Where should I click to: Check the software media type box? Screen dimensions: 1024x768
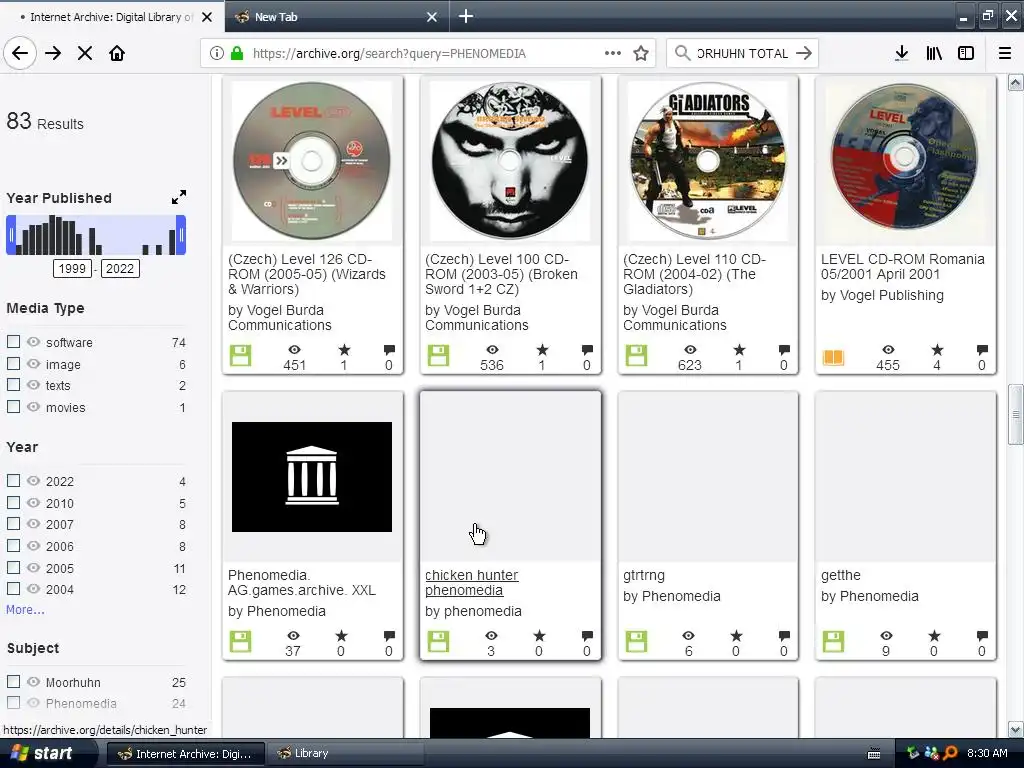(x=13, y=342)
